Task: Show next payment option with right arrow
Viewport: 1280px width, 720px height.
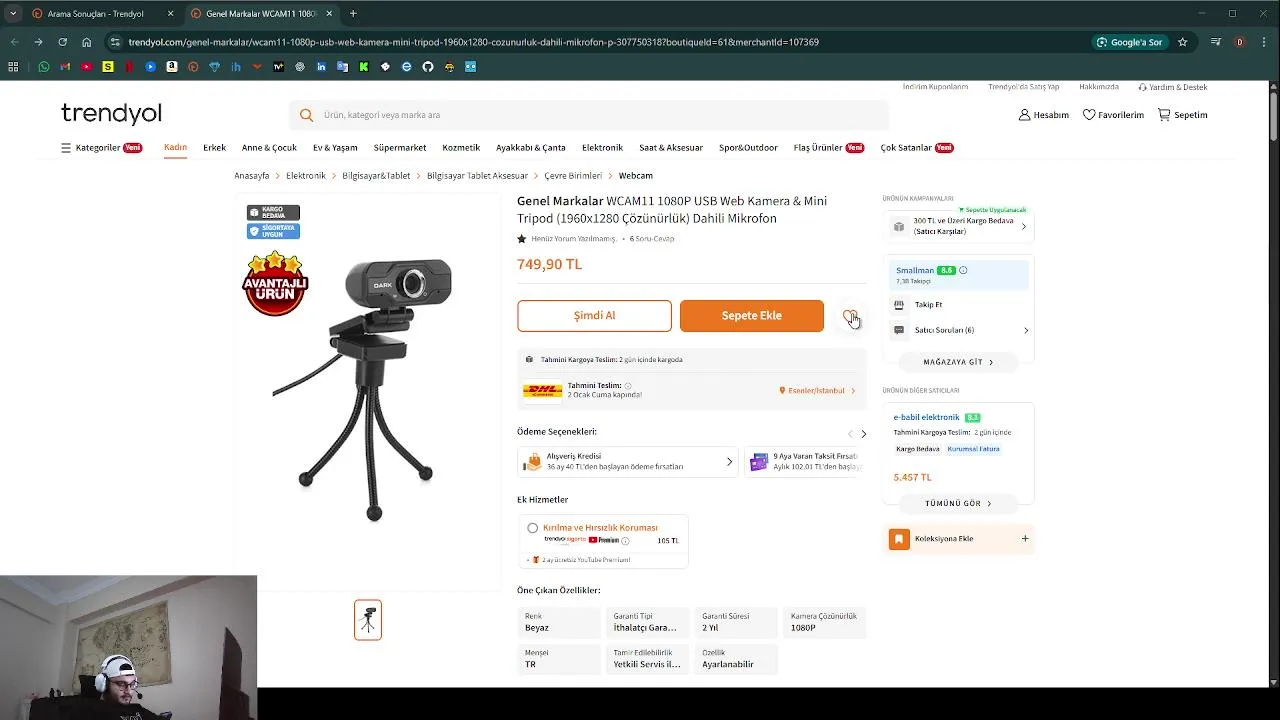Action: 864,434
